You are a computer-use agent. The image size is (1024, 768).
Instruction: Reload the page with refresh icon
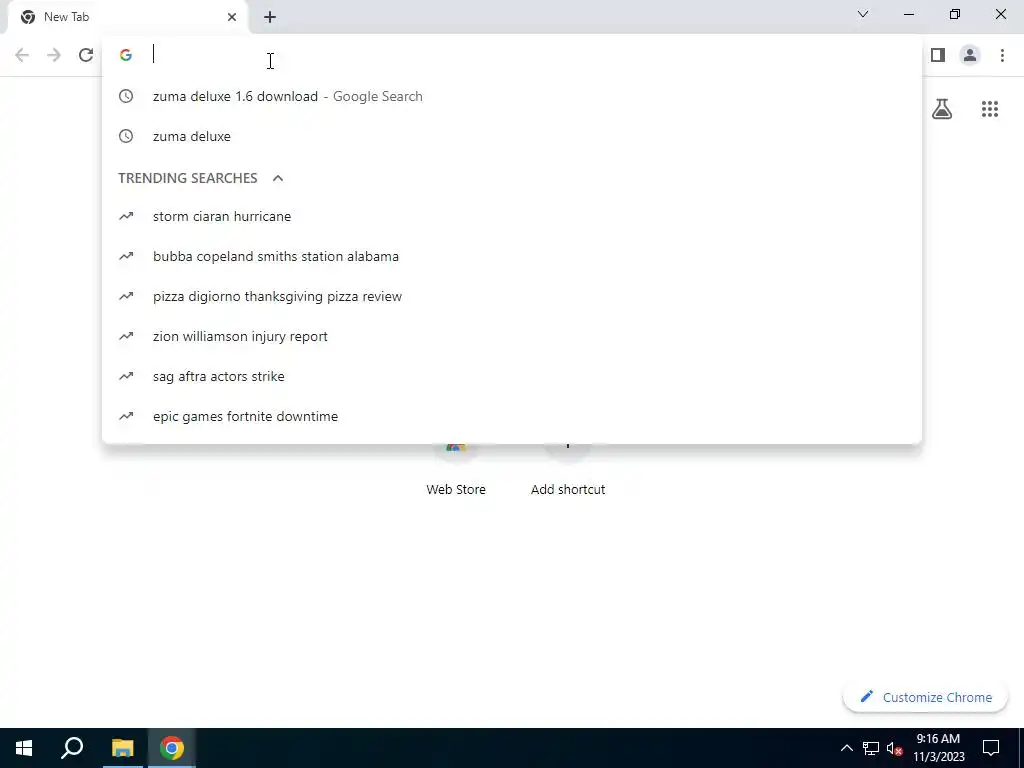click(86, 55)
